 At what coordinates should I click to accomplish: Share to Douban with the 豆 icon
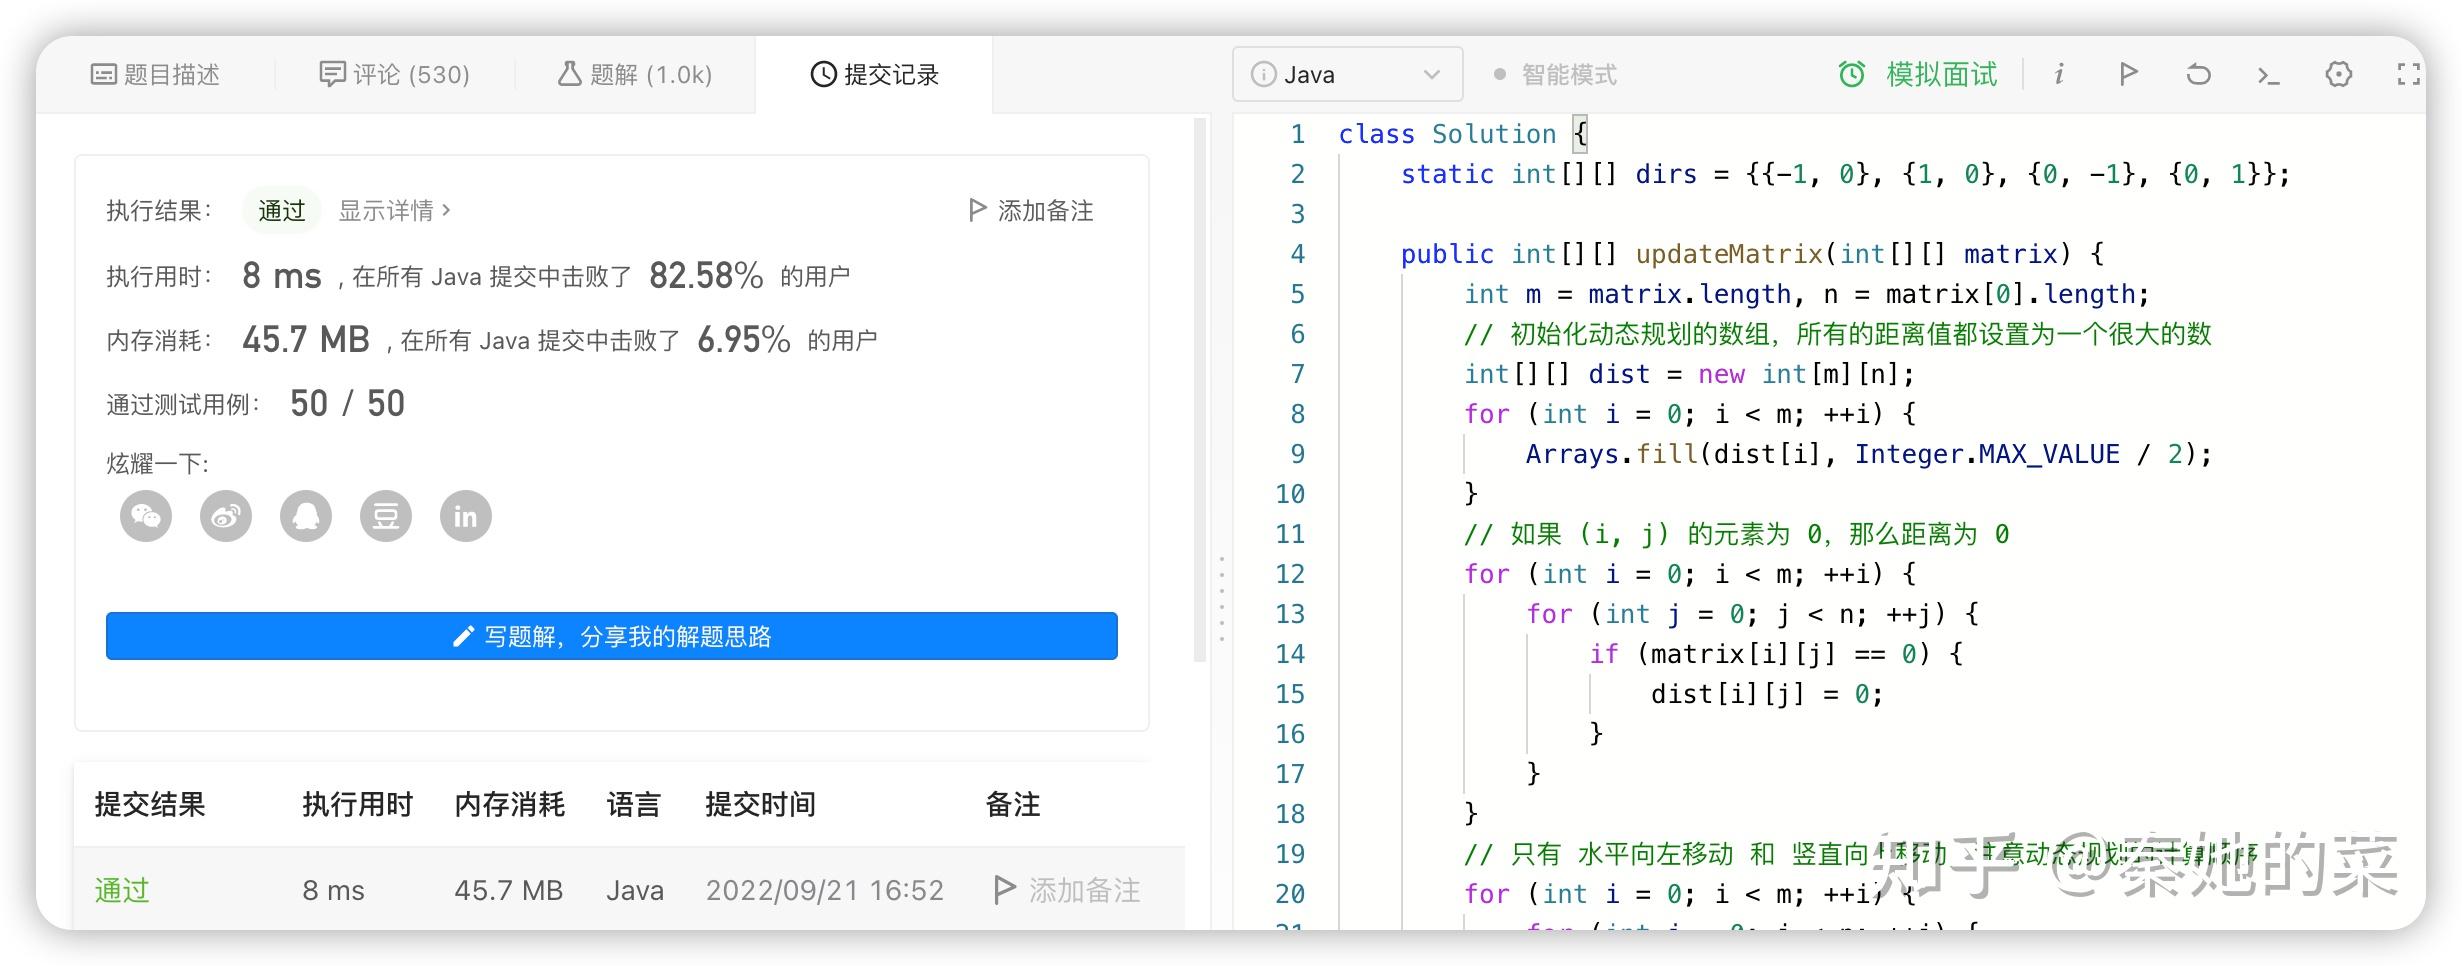pos(385,516)
